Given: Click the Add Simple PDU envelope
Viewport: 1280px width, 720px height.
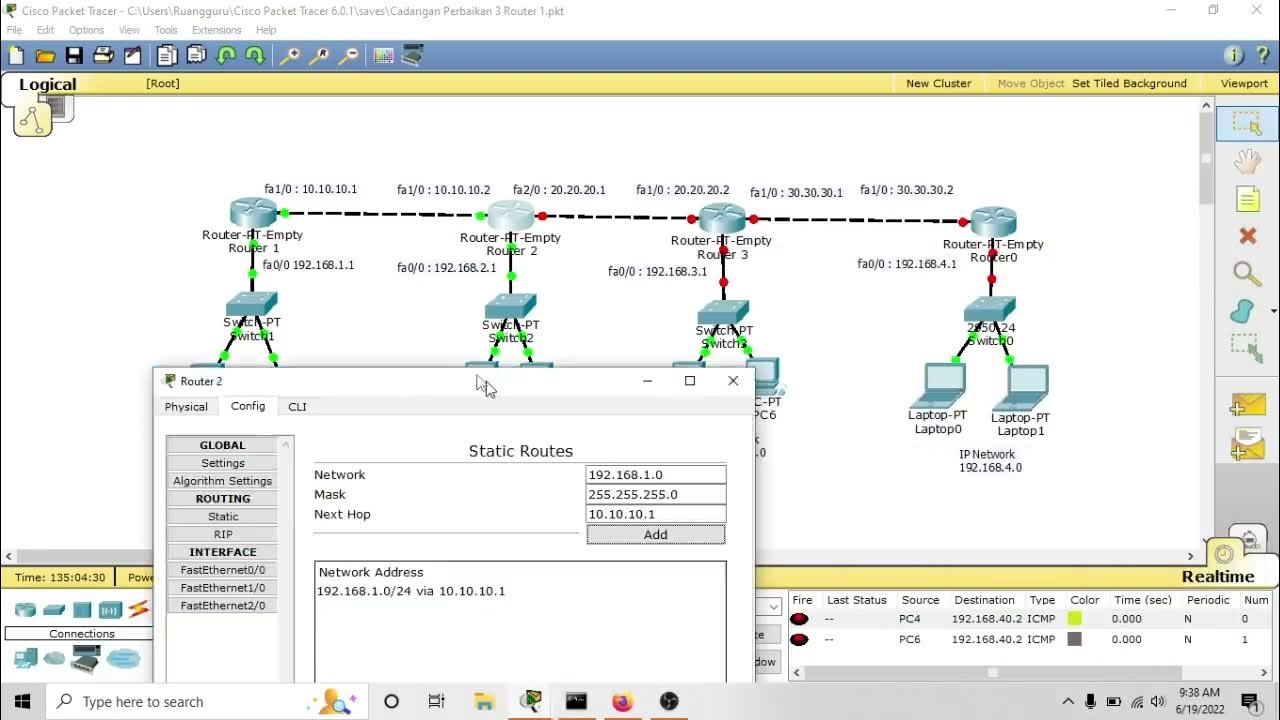Looking at the screenshot, I should pos(1247,404).
